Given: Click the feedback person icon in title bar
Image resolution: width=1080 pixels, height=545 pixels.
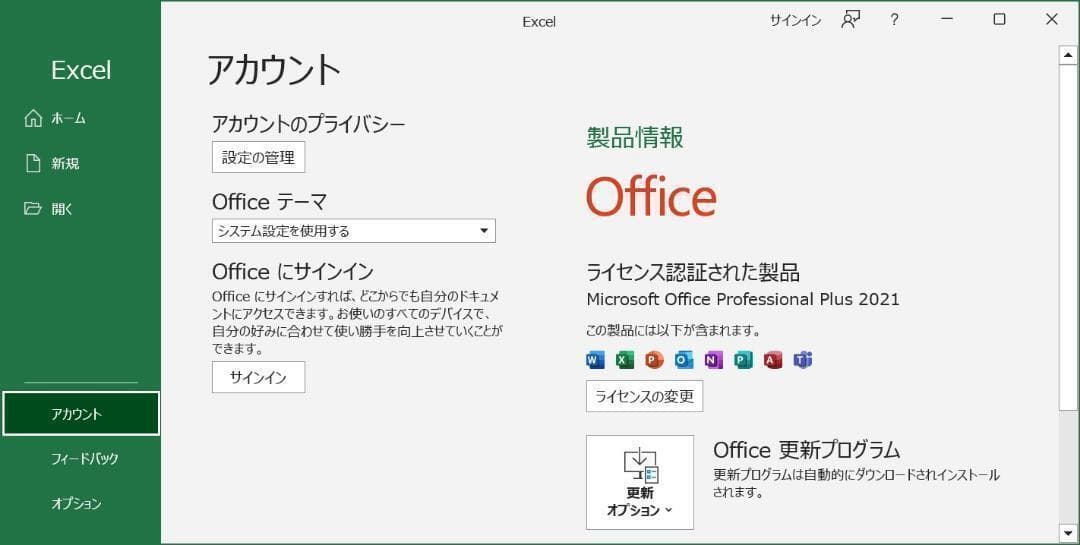Looking at the screenshot, I should (x=850, y=20).
